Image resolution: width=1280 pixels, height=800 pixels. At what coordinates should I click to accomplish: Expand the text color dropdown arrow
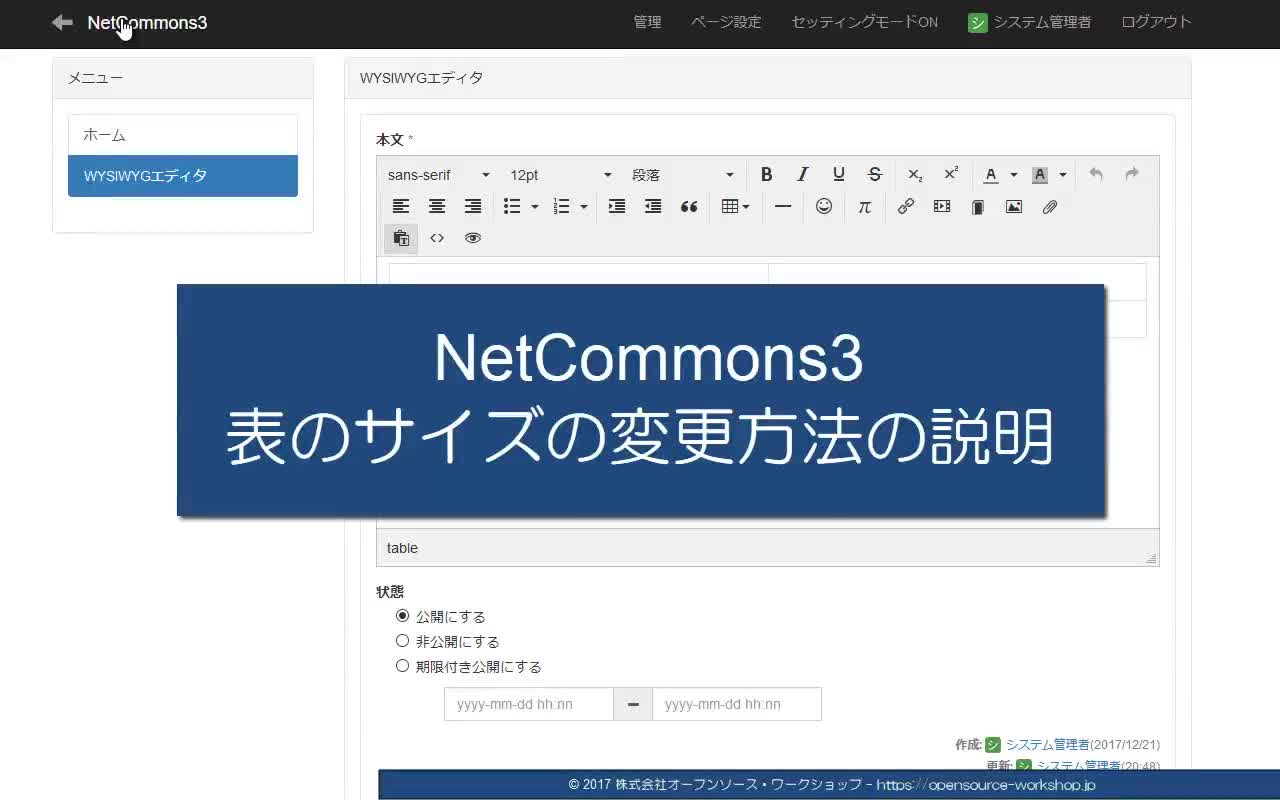click(x=1013, y=175)
